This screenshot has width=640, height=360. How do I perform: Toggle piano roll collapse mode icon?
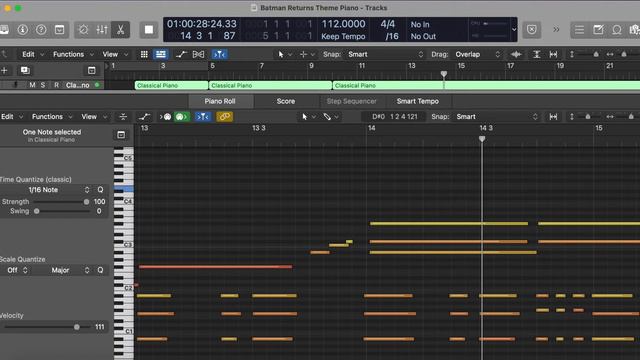[123, 117]
